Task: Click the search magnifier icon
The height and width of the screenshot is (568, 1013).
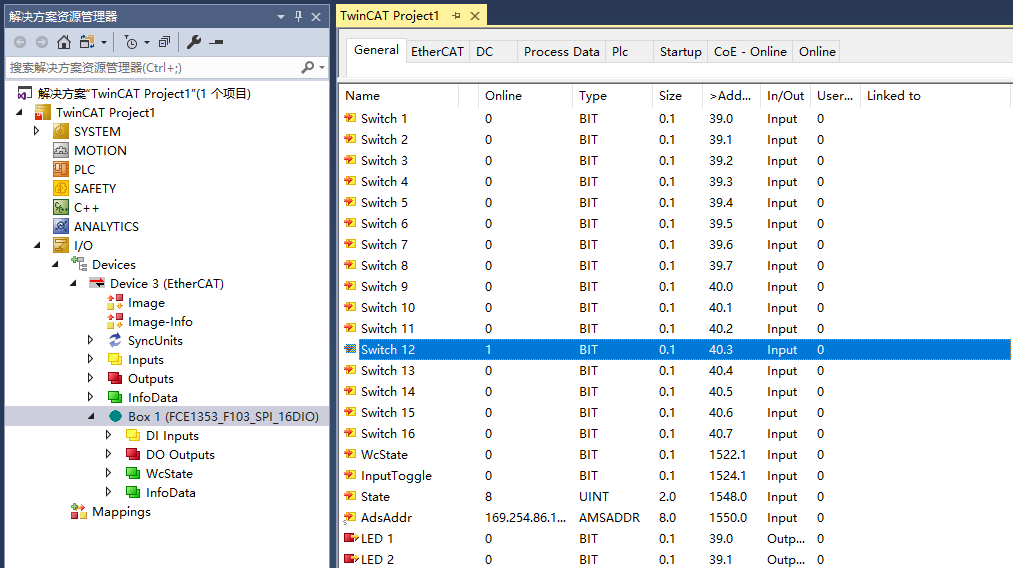Action: 308,67
